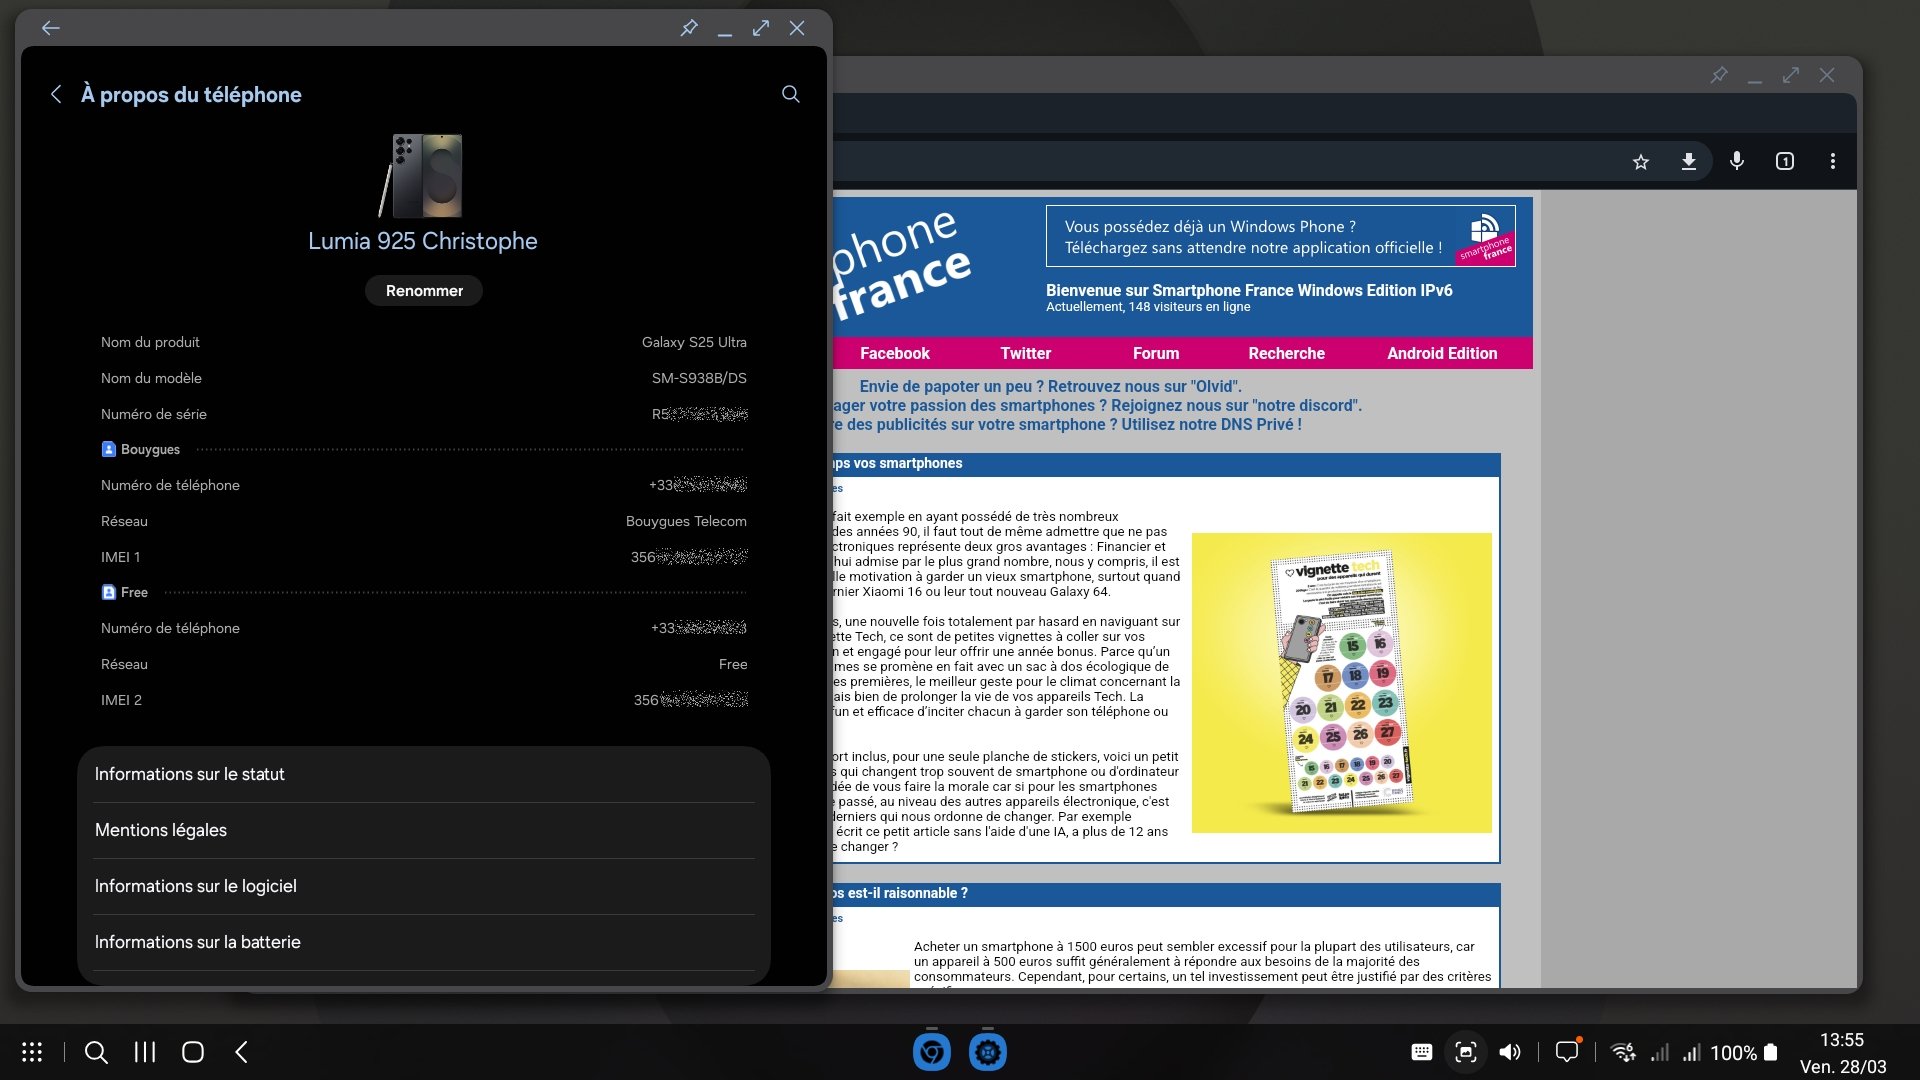
Task: Select the Android Edition tab
Action: pyautogui.click(x=1442, y=353)
